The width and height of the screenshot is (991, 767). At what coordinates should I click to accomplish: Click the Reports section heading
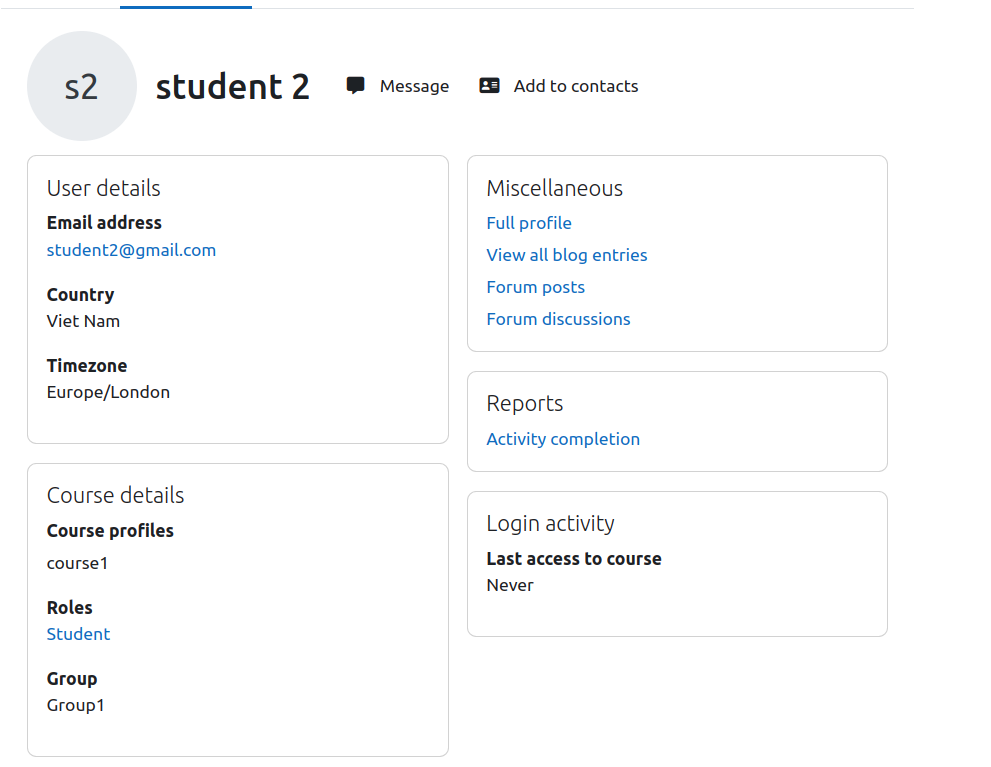click(x=525, y=404)
